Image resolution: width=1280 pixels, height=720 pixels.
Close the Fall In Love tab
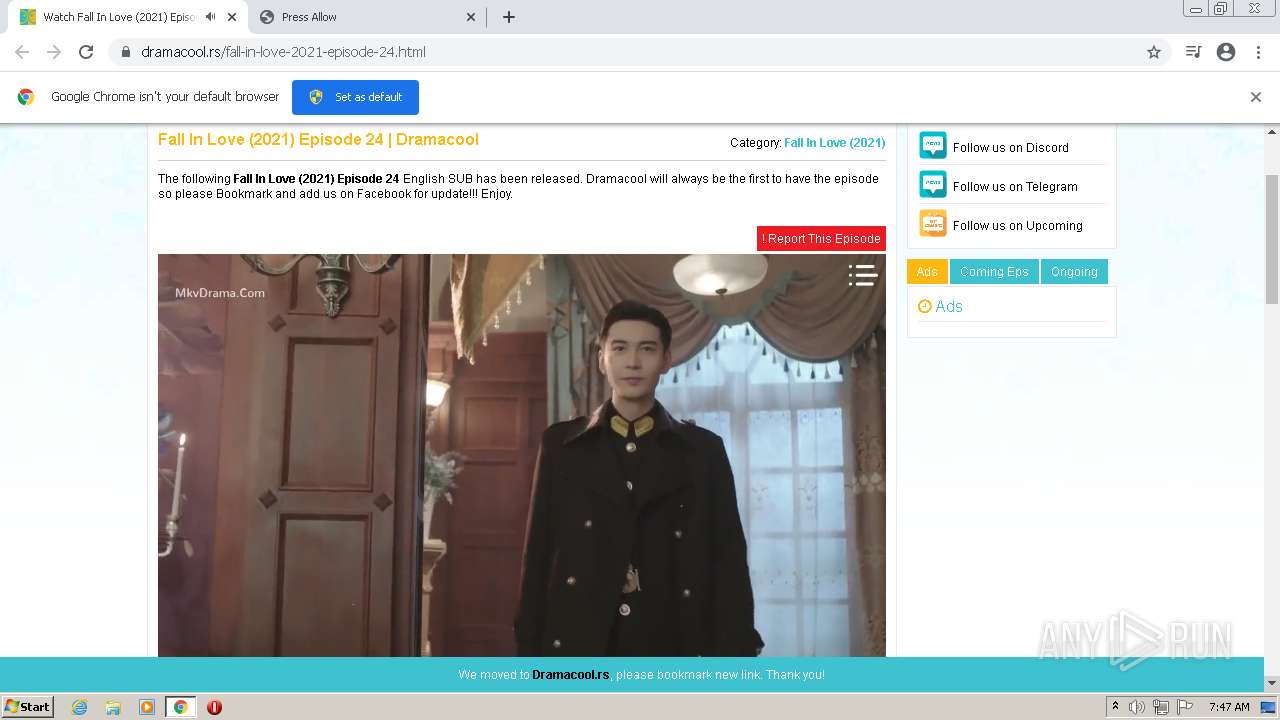(233, 17)
